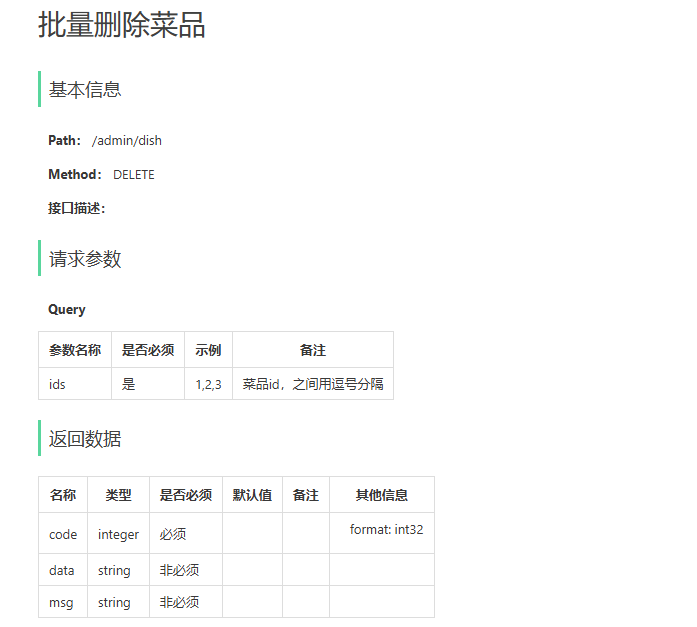
Task: Select the 返回数据 section heading
Action: click(x=85, y=439)
